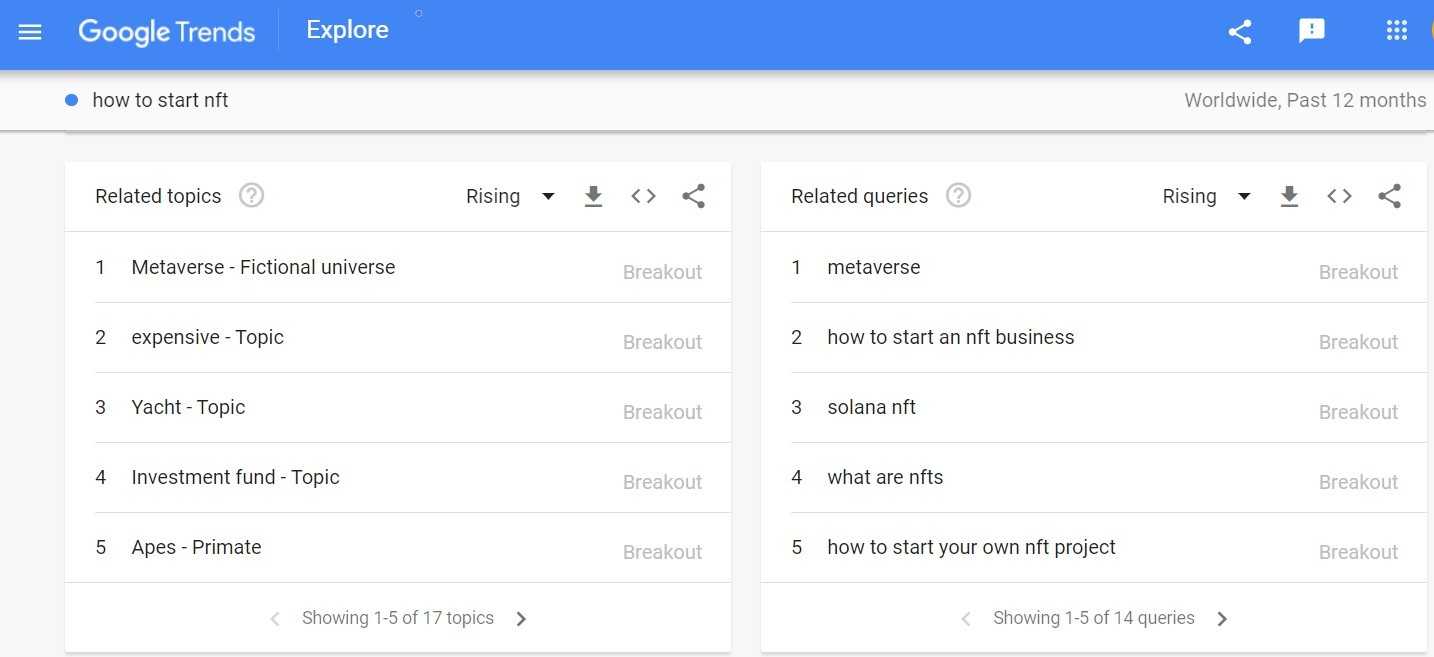Open help for Related queries
This screenshot has width=1434, height=657.
pyautogui.click(x=958, y=196)
